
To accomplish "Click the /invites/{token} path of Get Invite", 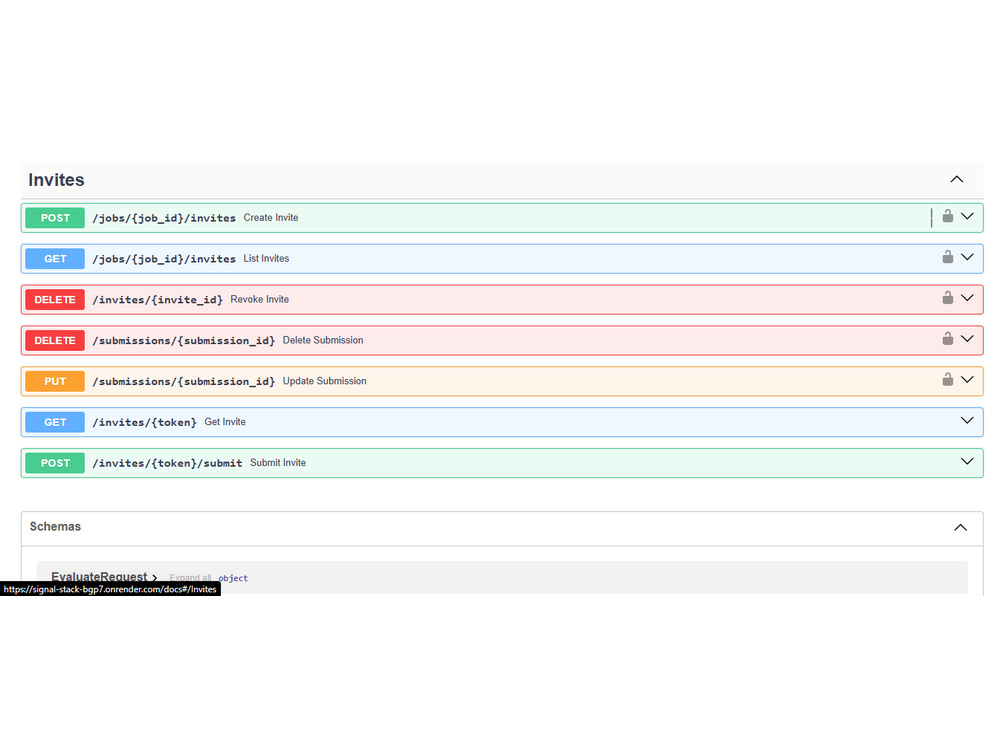I will point(145,422).
